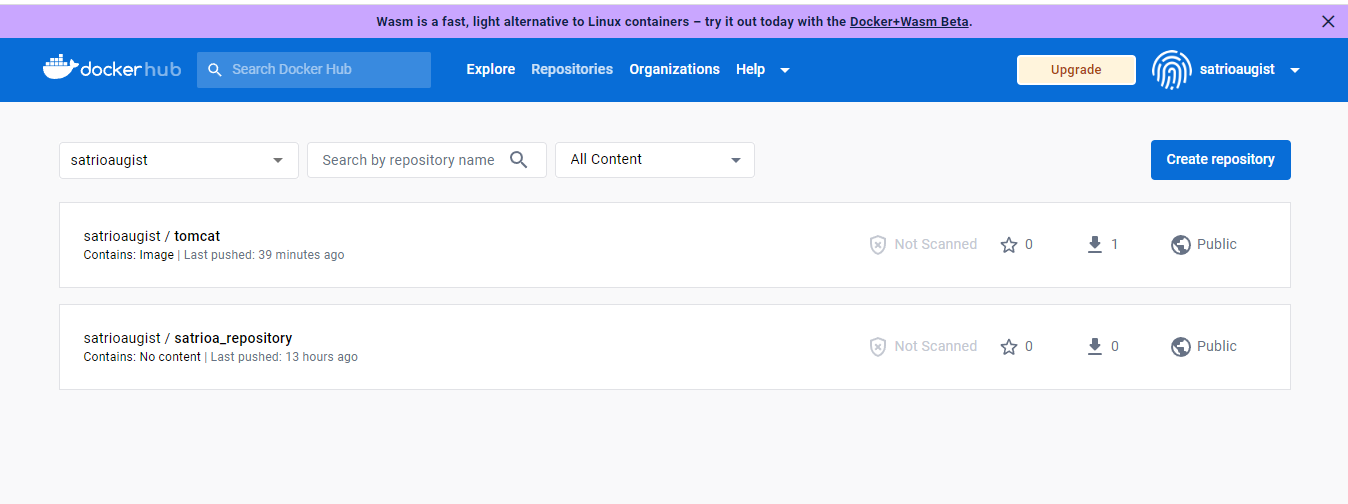Click the Create repository button
The width and height of the screenshot is (1348, 504).
coord(1220,160)
